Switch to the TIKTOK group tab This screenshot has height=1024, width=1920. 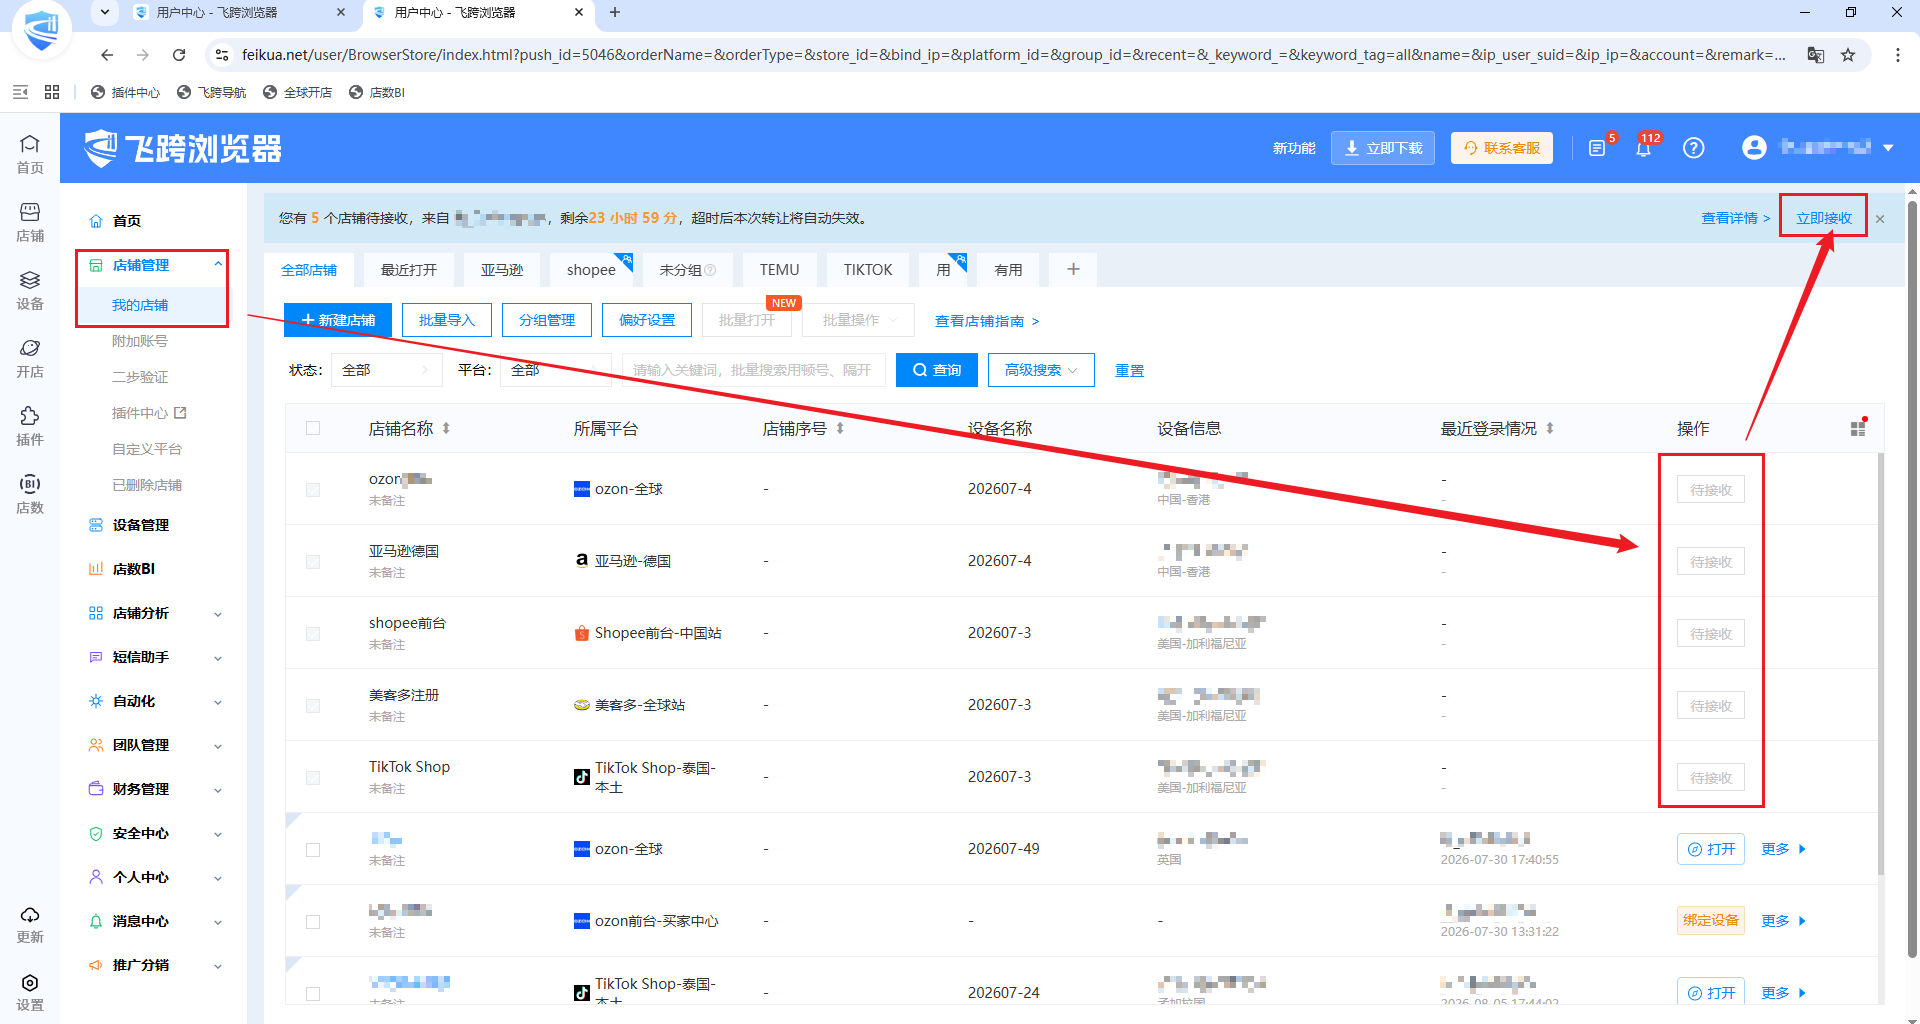coord(867,270)
